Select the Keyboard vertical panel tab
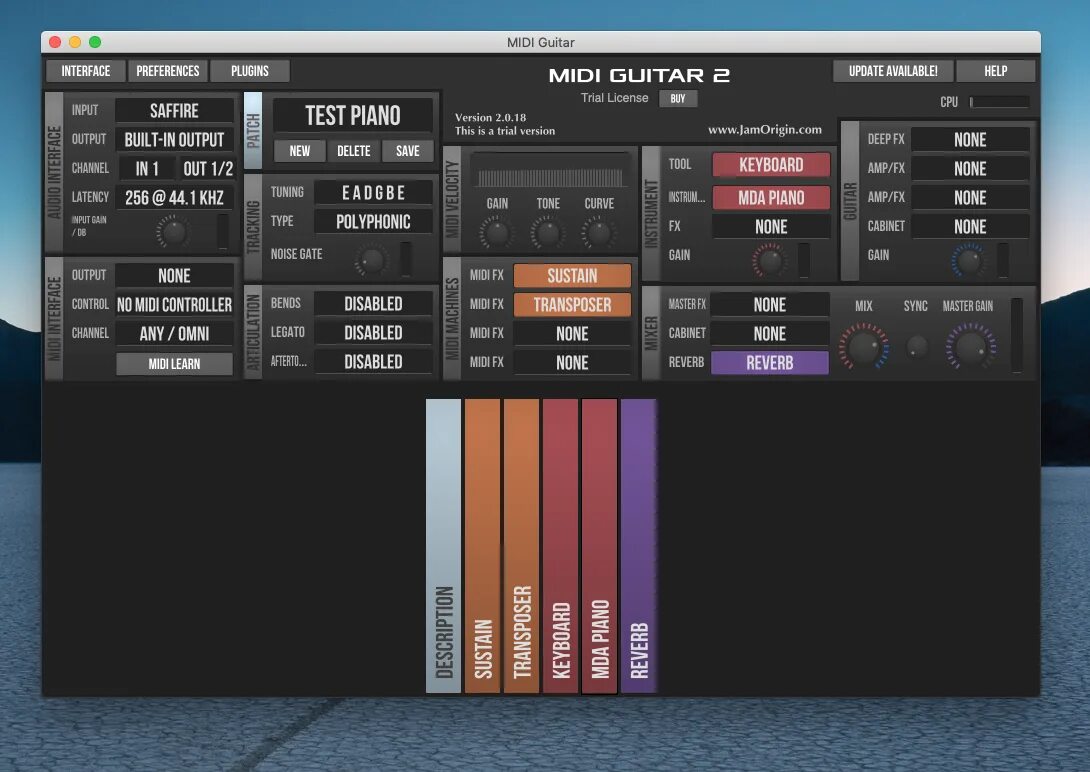This screenshot has height=772, width=1090. pos(560,545)
